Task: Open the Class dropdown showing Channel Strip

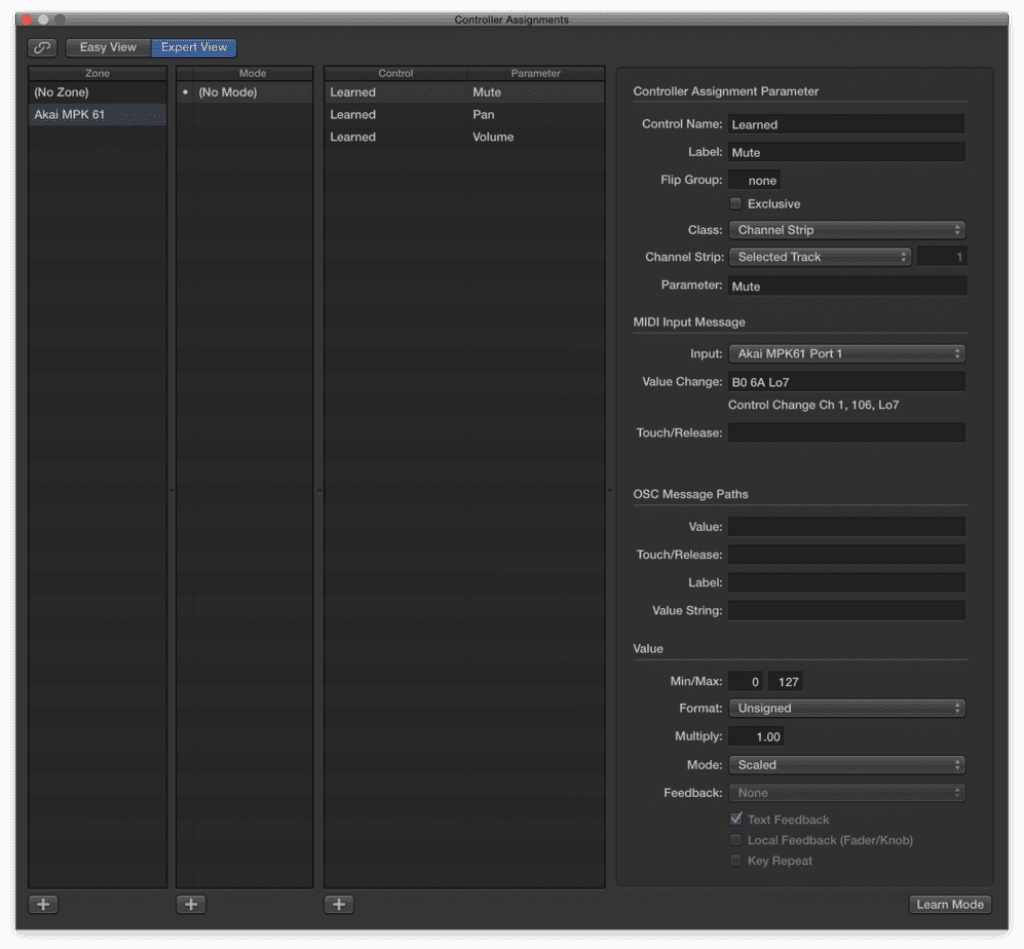Action: click(x=846, y=229)
